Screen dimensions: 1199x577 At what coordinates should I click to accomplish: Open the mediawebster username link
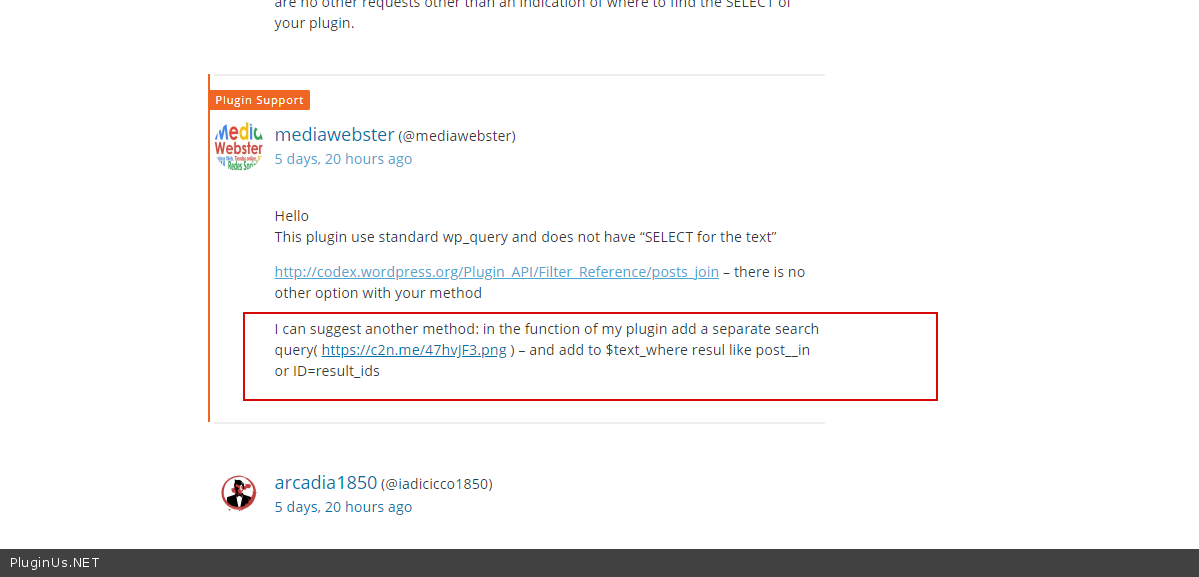coord(334,135)
